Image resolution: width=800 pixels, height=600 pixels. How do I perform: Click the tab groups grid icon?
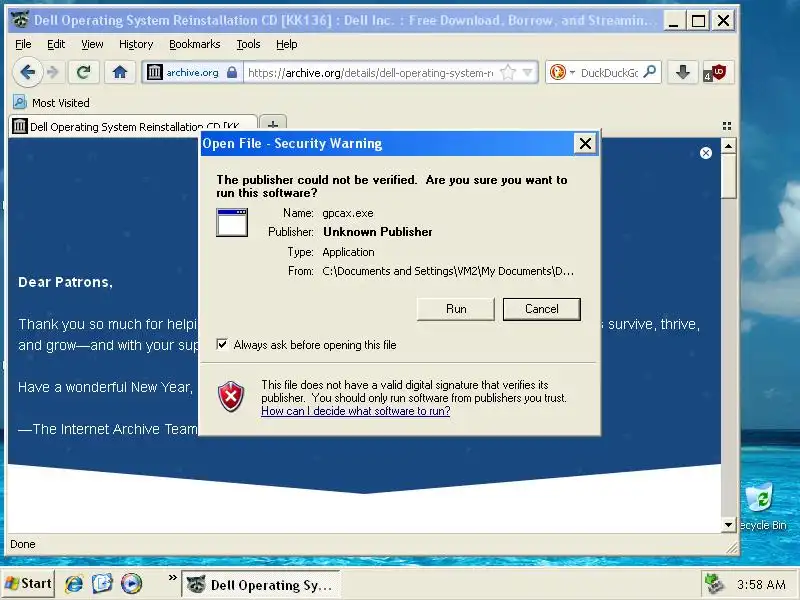pos(727,126)
